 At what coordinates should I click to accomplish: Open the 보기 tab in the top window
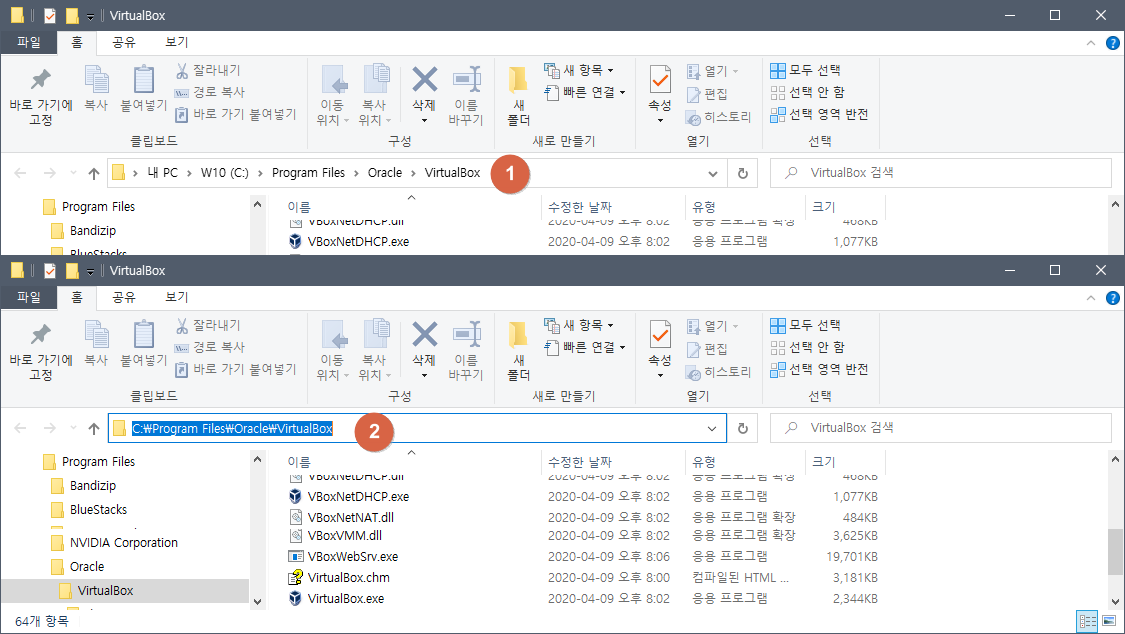click(176, 42)
